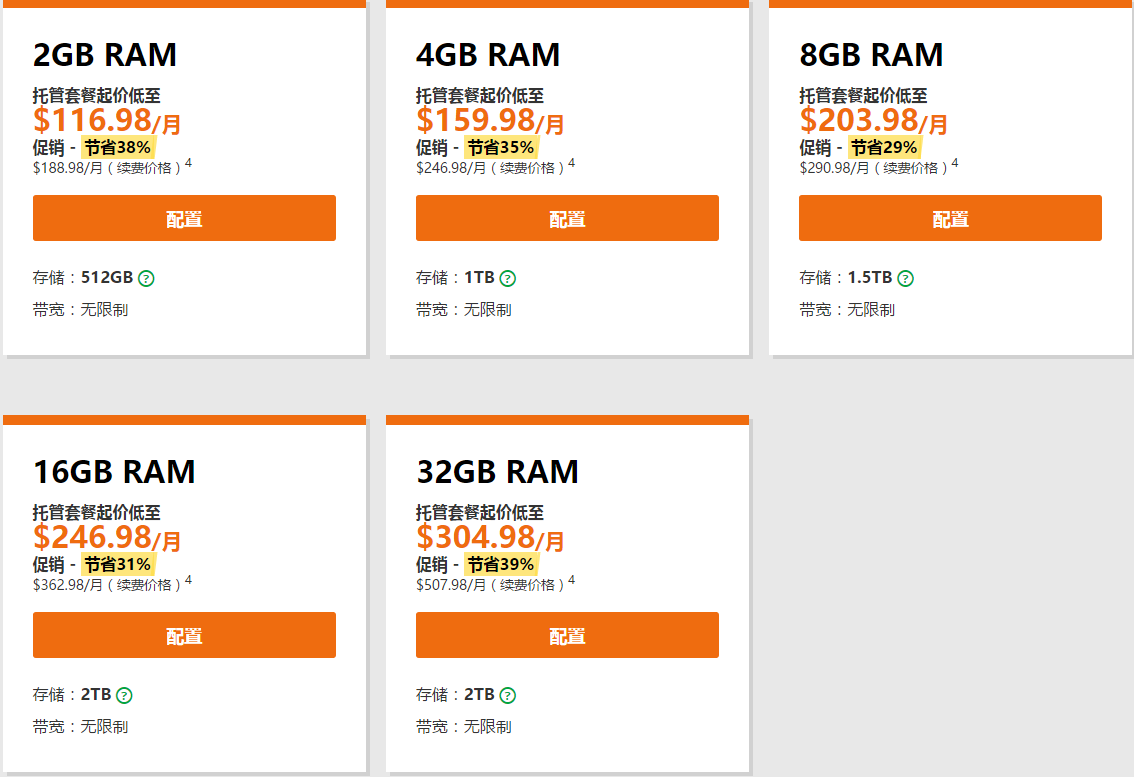Open footnote 4 next to $507.98 renewal price
The height and width of the screenshot is (777, 1134).
click(x=572, y=580)
